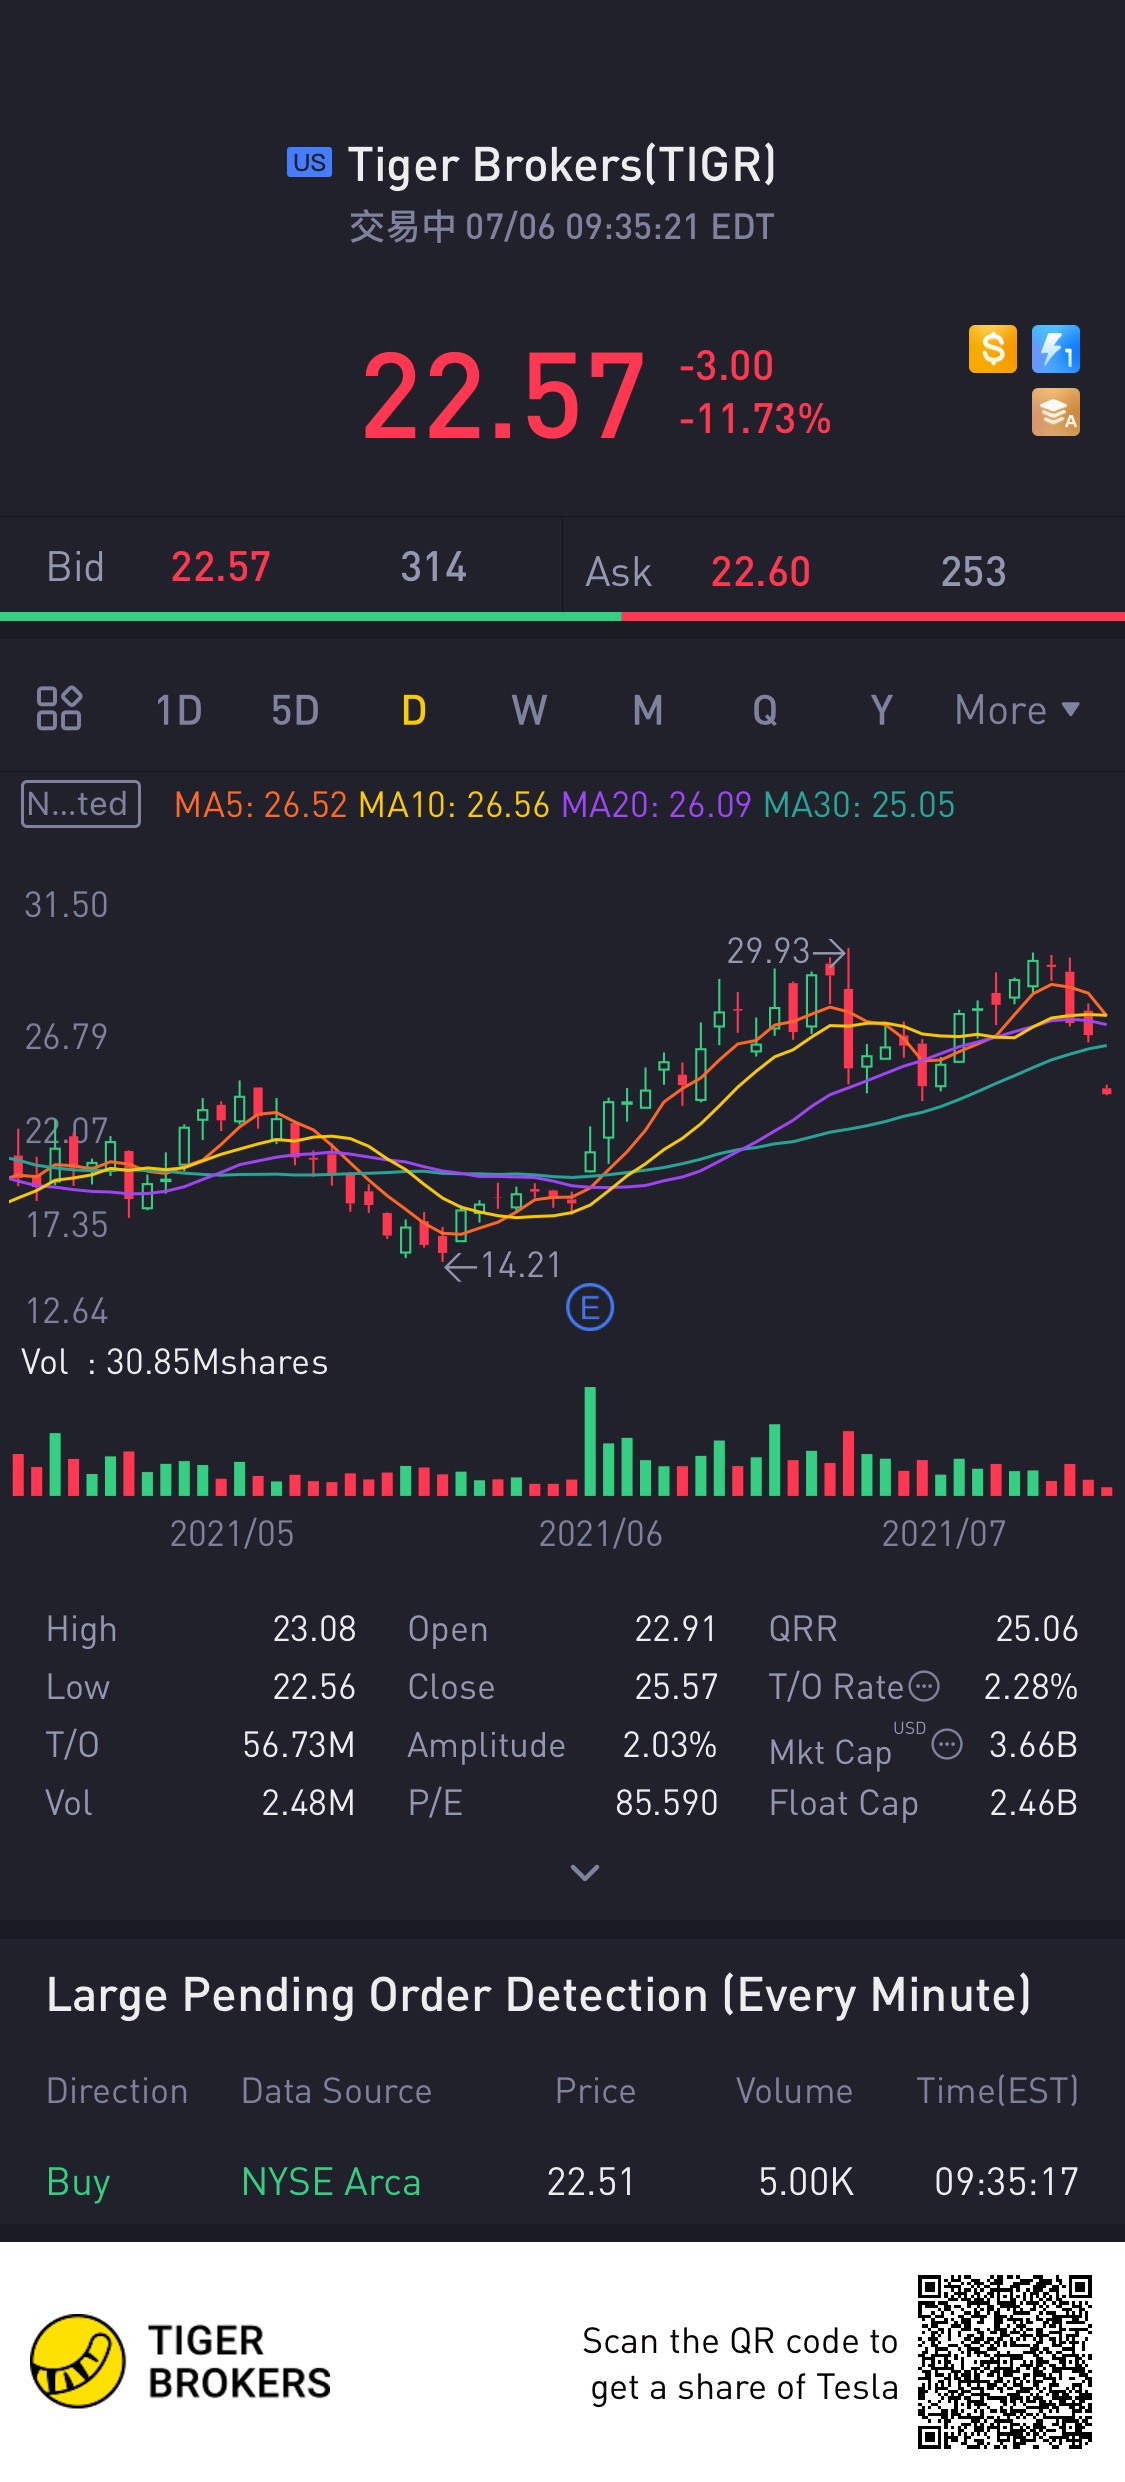Tap the Tiger Brokers(TIGR) title

point(562,165)
